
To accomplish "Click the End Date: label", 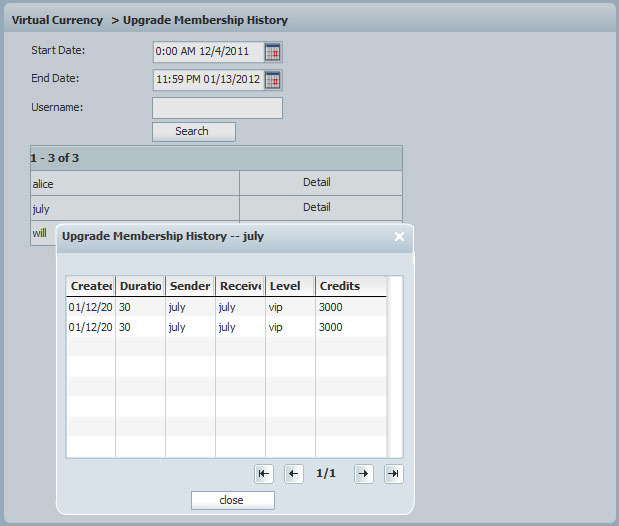I will pos(55,78).
